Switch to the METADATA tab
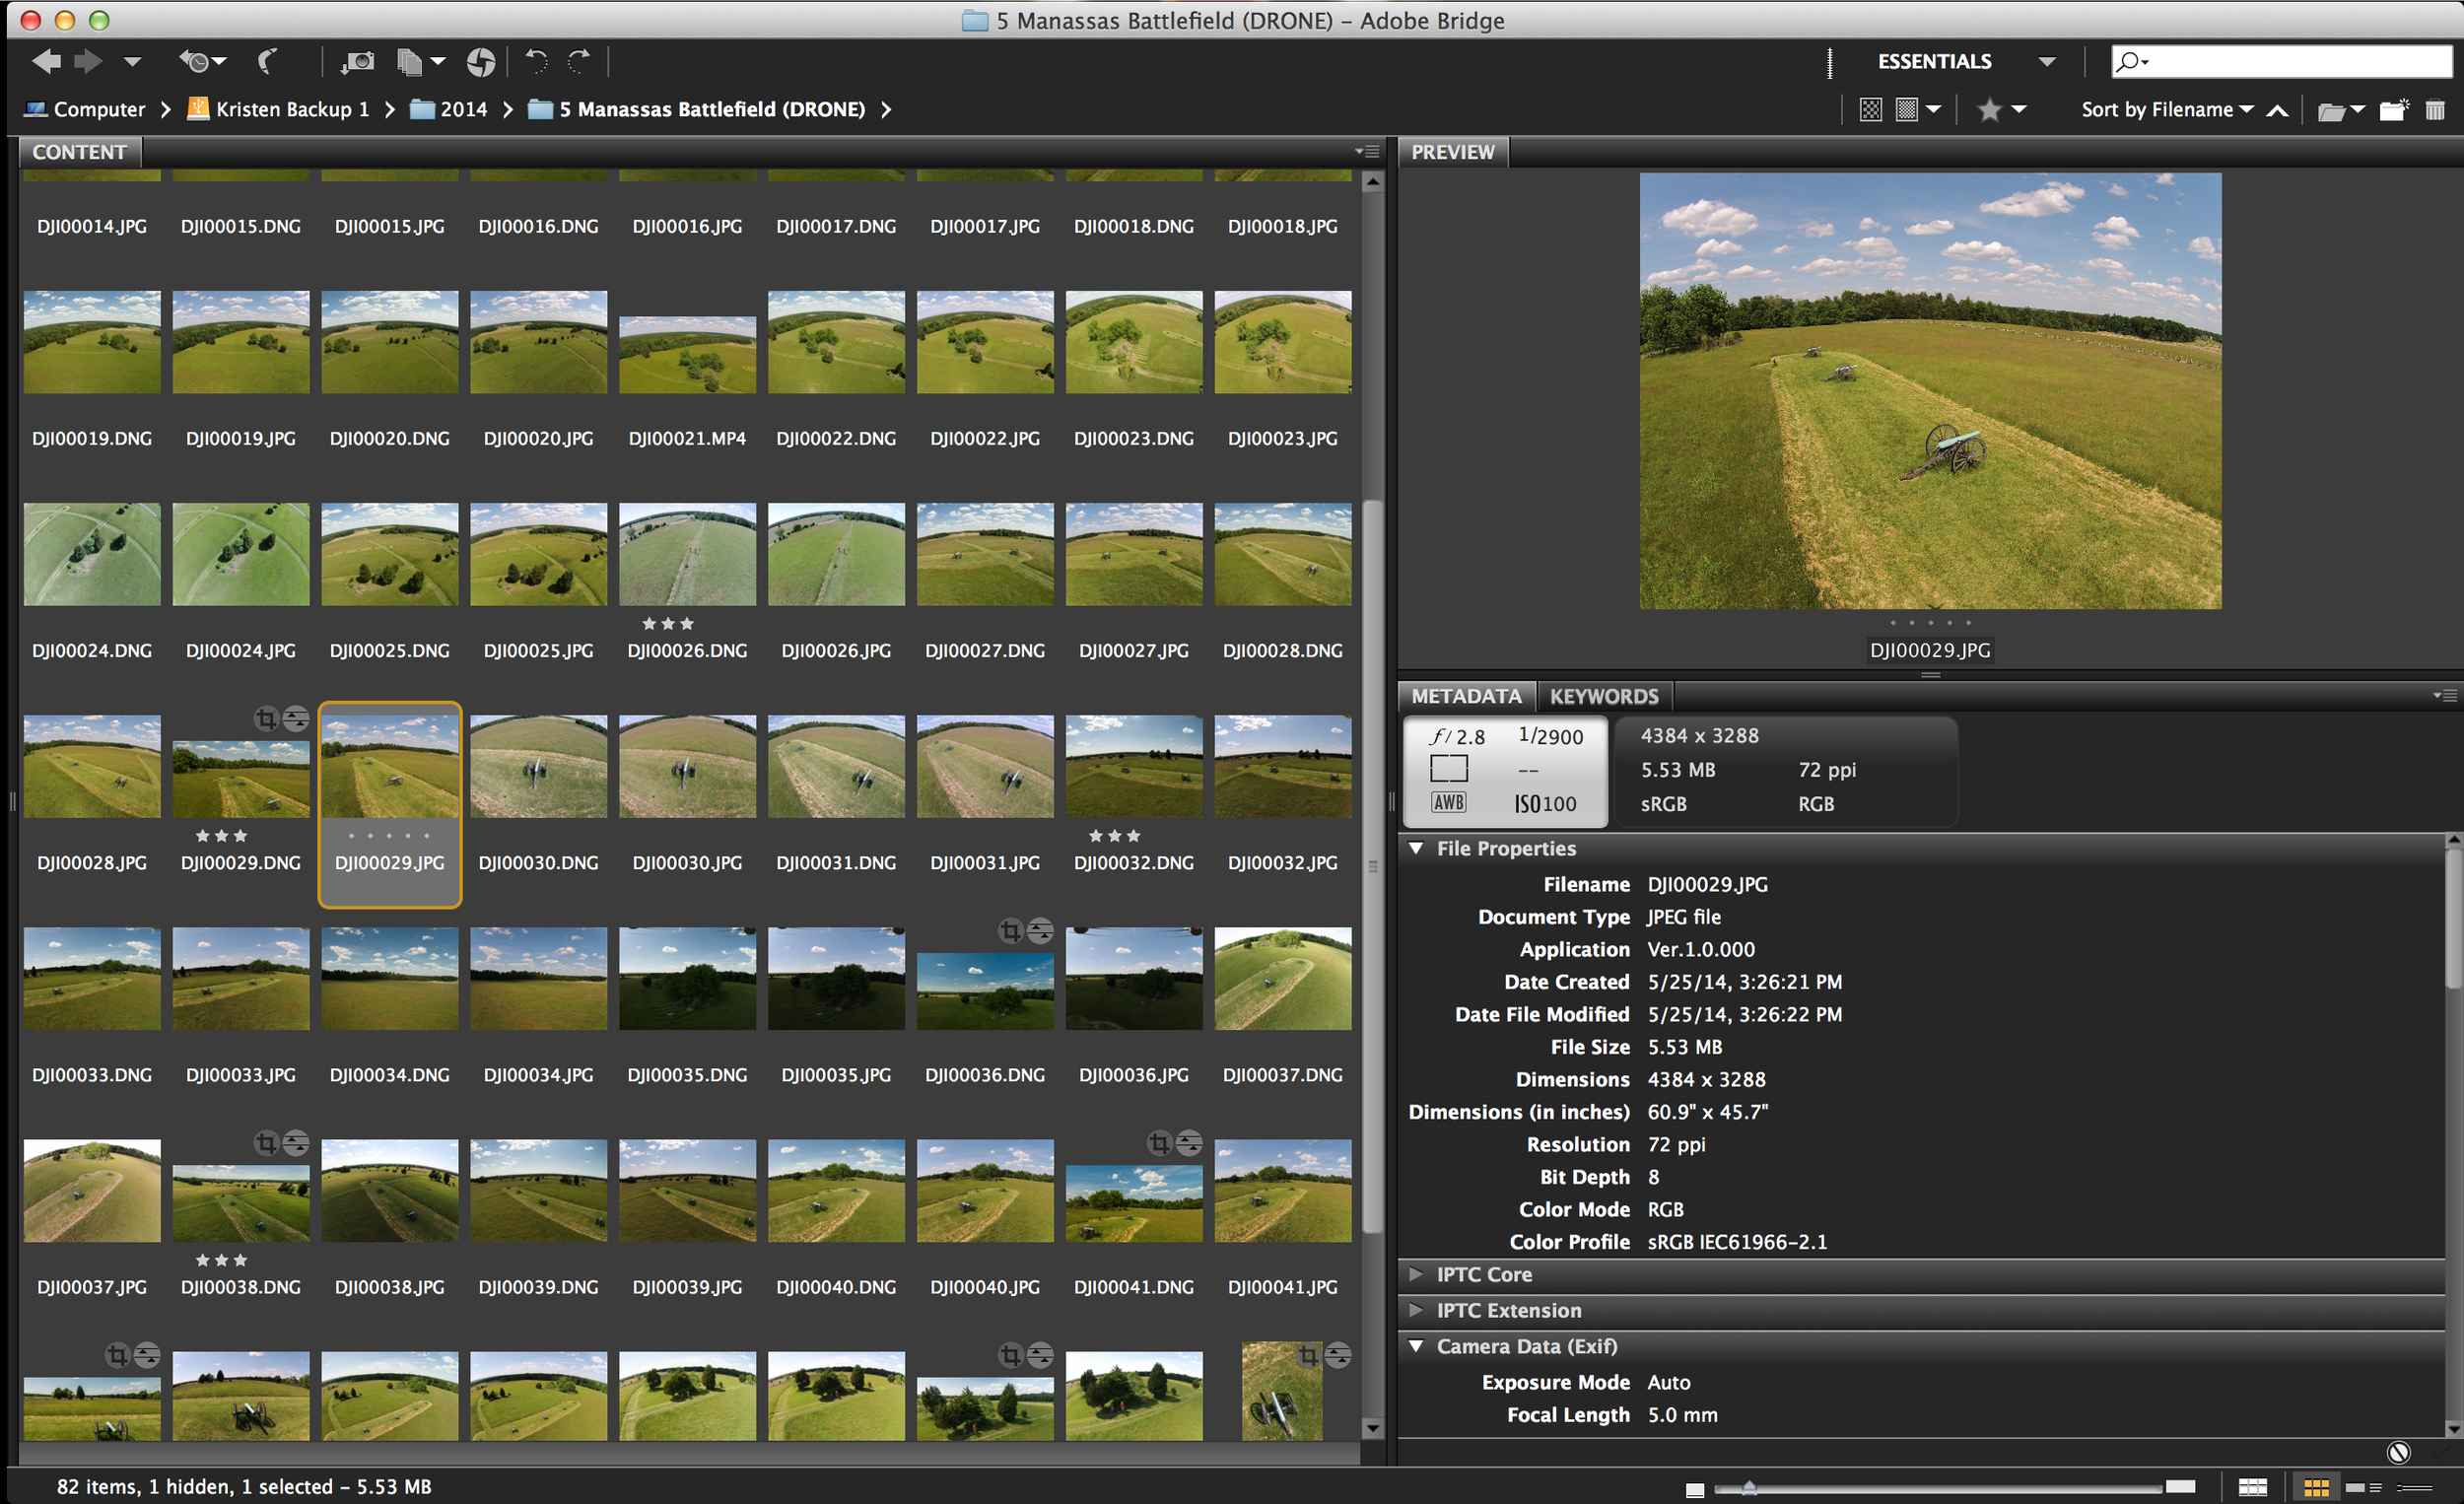The height and width of the screenshot is (1504, 2464). point(1466,696)
